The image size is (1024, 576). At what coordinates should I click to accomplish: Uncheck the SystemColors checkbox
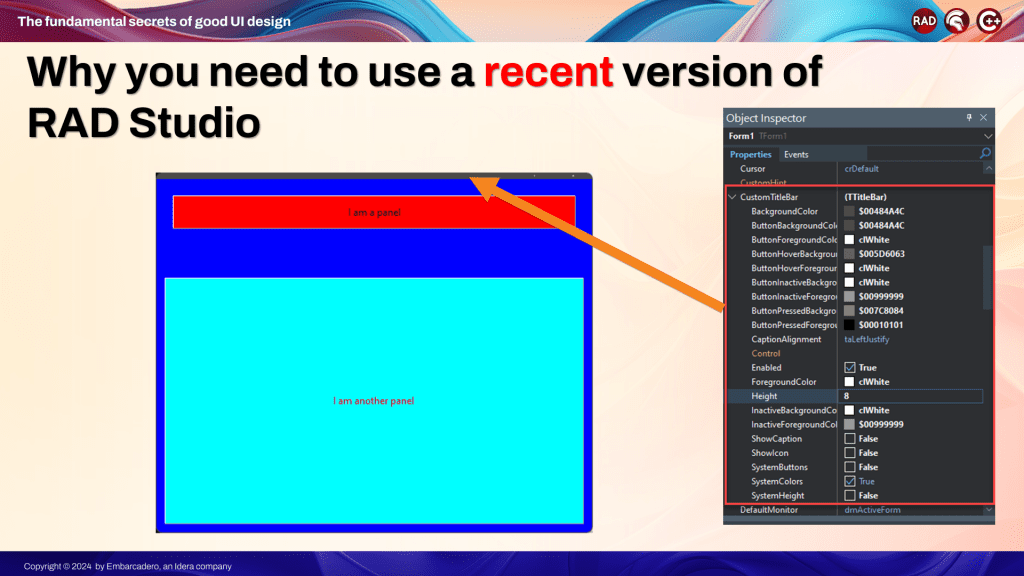pos(850,481)
